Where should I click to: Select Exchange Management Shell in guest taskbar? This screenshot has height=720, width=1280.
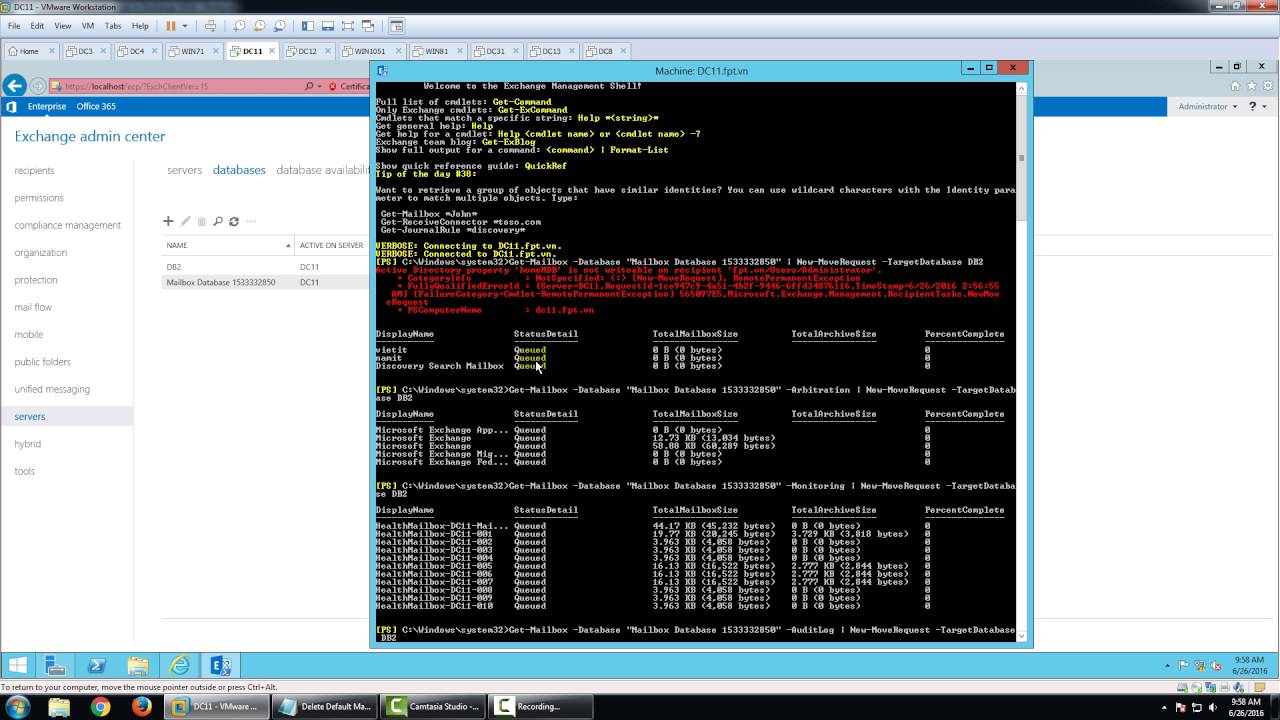coord(220,665)
